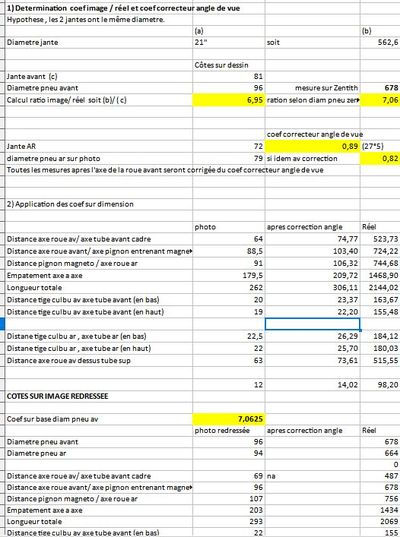Click the value 107
This screenshot has width=400, height=537.
(x=229, y=499)
